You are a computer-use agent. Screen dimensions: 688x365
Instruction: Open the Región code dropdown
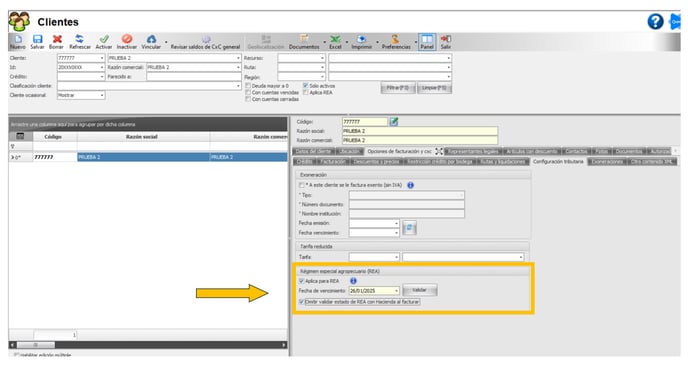[322, 77]
